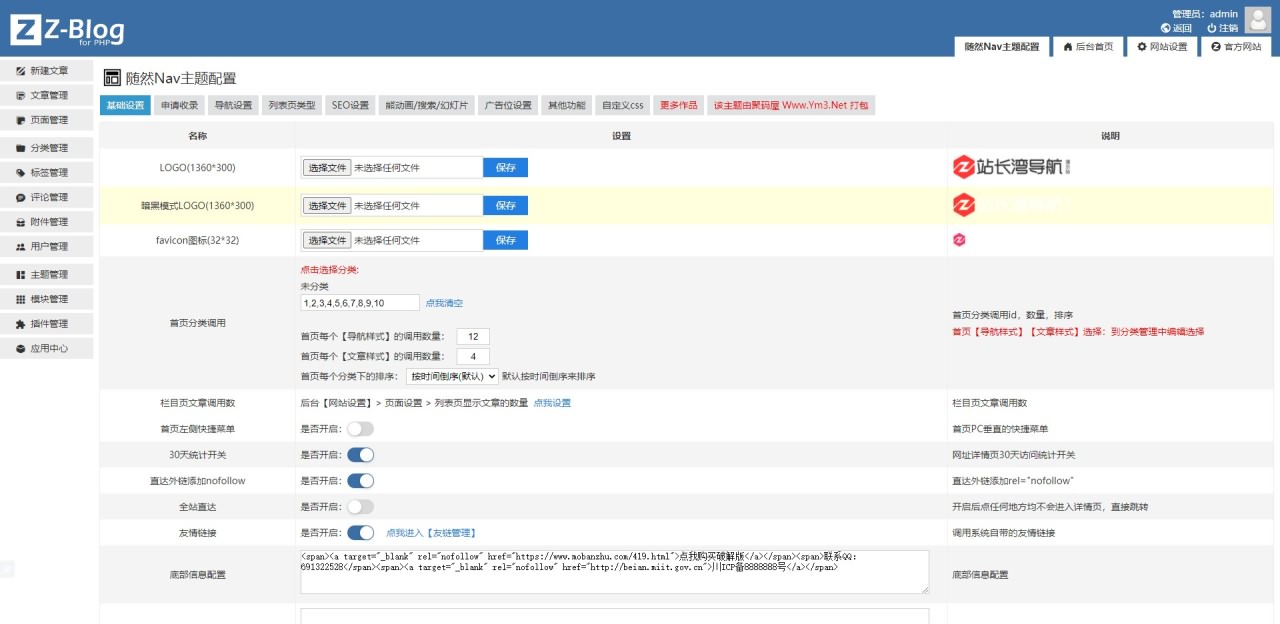The height and width of the screenshot is (624, 1280).
Task: Click the red 首页【导航样式】 hint text
Action: tap(1078, 331)
